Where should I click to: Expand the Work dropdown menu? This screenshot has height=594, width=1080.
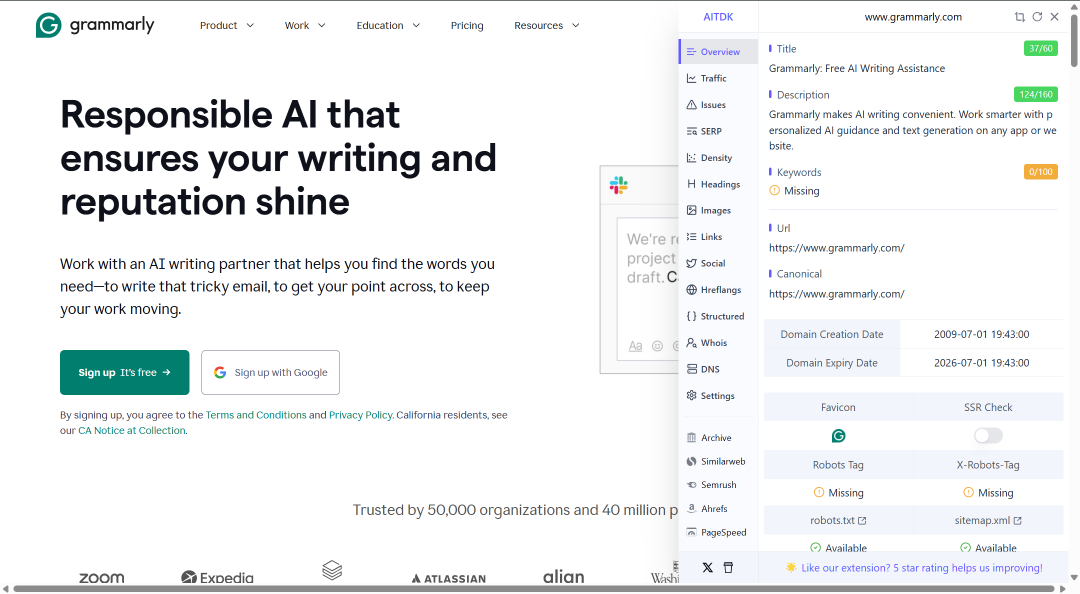click(305, 25)
